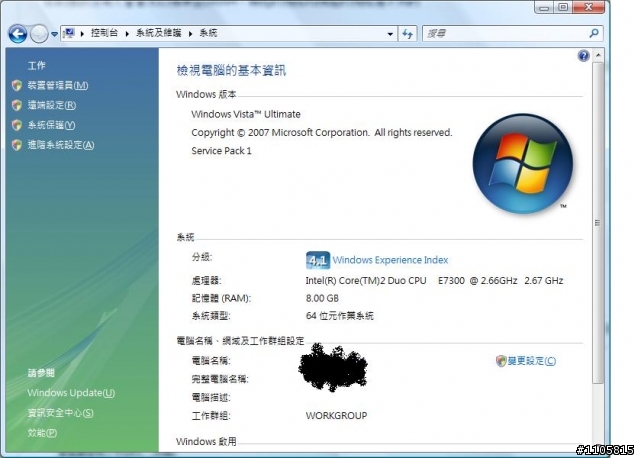
Task: Select 控制台 in the breadcrumb path
Action: click(x=104, y=33)
